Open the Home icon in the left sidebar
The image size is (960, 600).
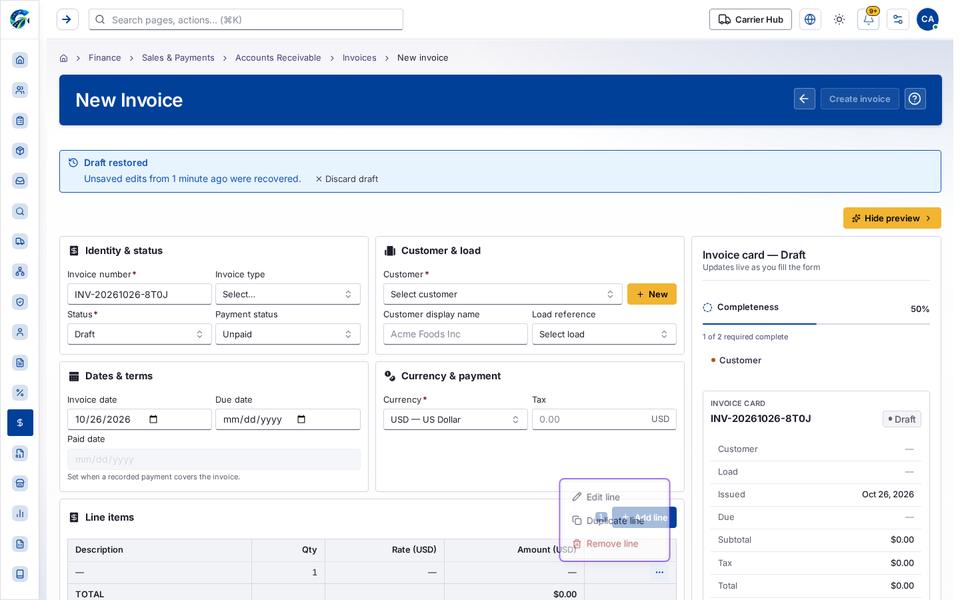tap(20, 59)
